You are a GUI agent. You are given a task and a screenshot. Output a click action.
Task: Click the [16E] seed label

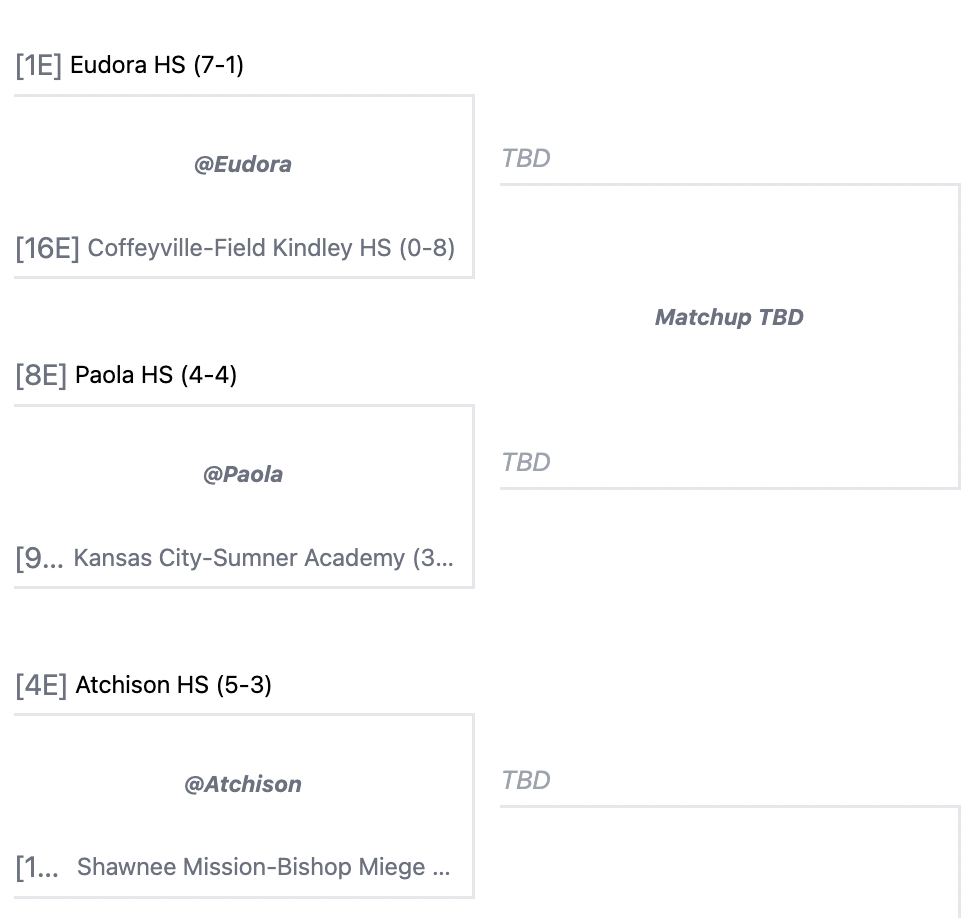pyautogui.click(x=47, y=248)
